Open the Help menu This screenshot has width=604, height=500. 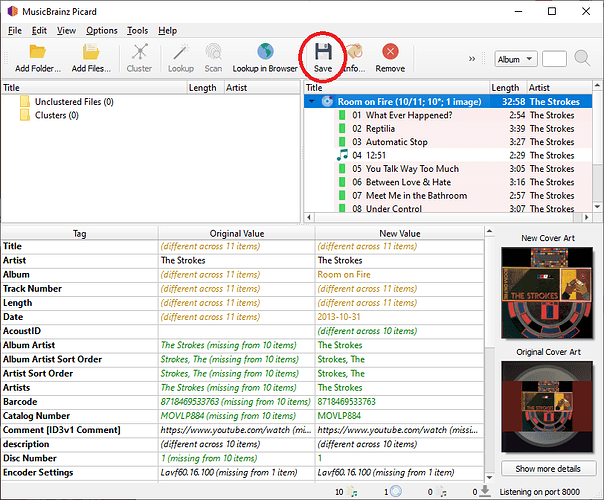(168, 30)
